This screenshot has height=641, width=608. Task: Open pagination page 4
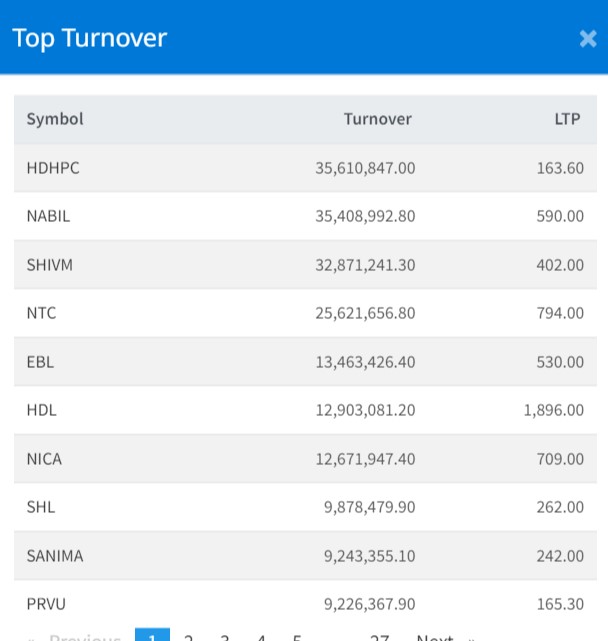261,636
